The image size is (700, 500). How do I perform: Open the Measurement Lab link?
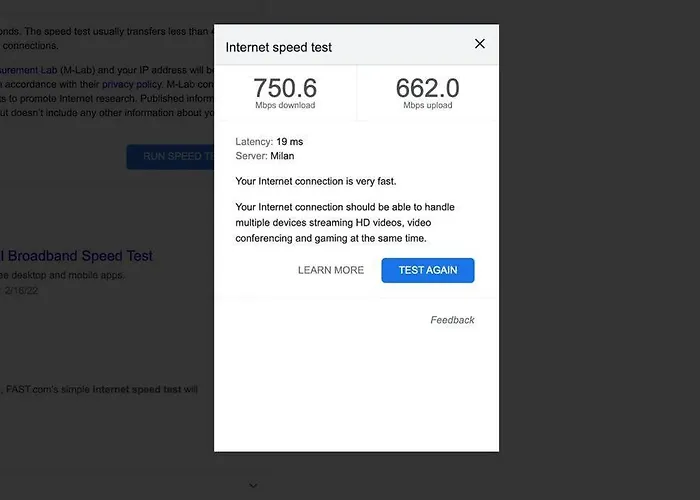[29, 70]
